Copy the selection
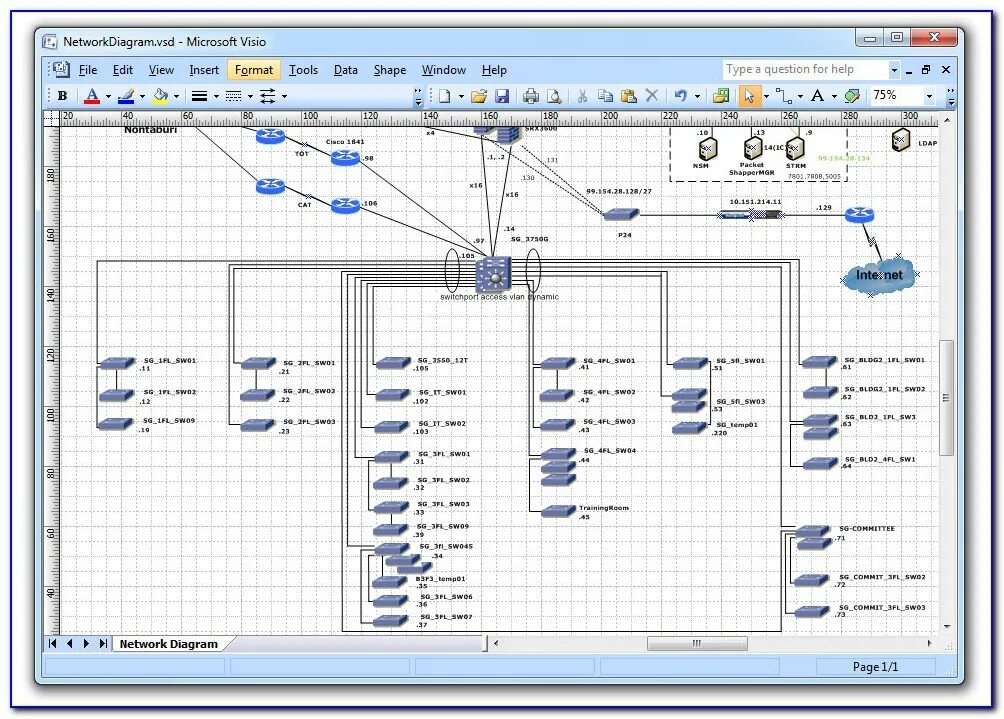 point(605,96)
